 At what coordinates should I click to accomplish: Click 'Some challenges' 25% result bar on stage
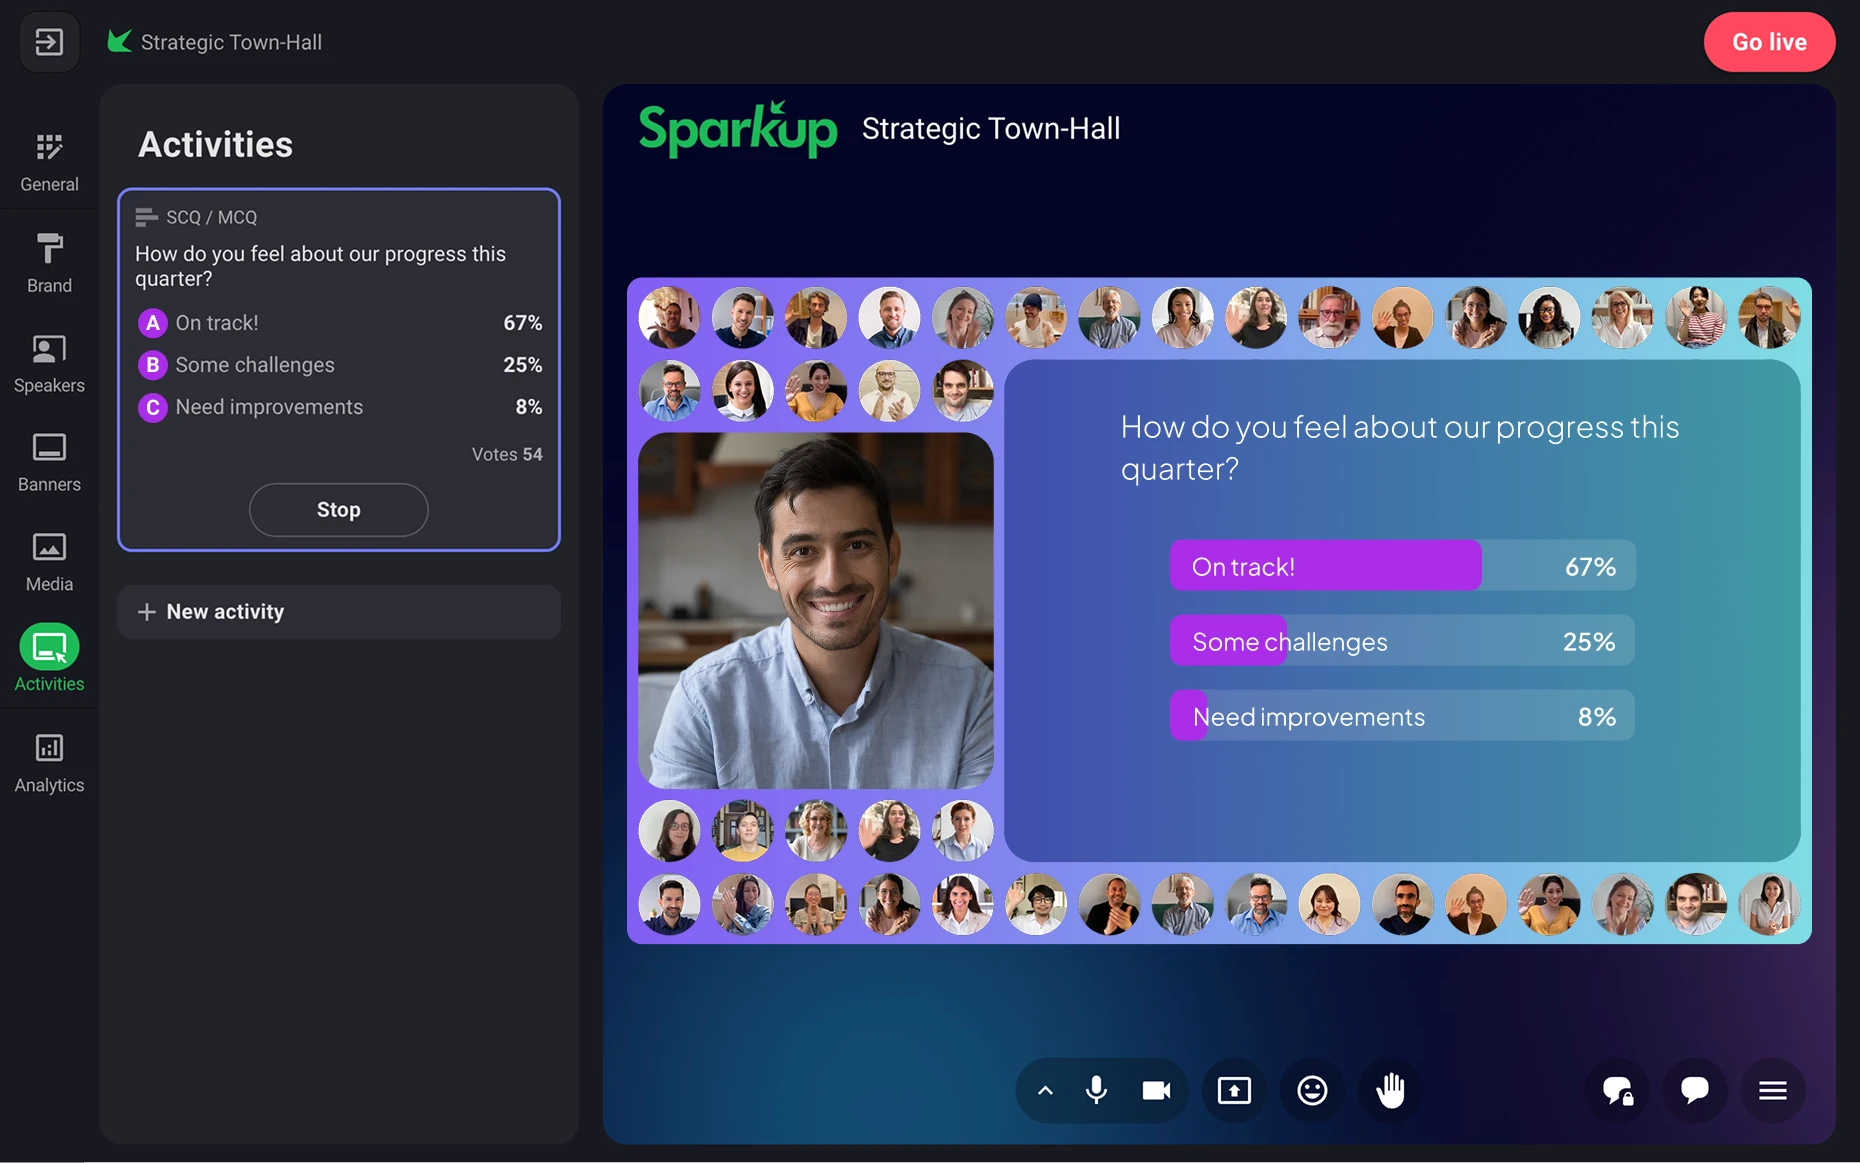(x=1402, y=641)
